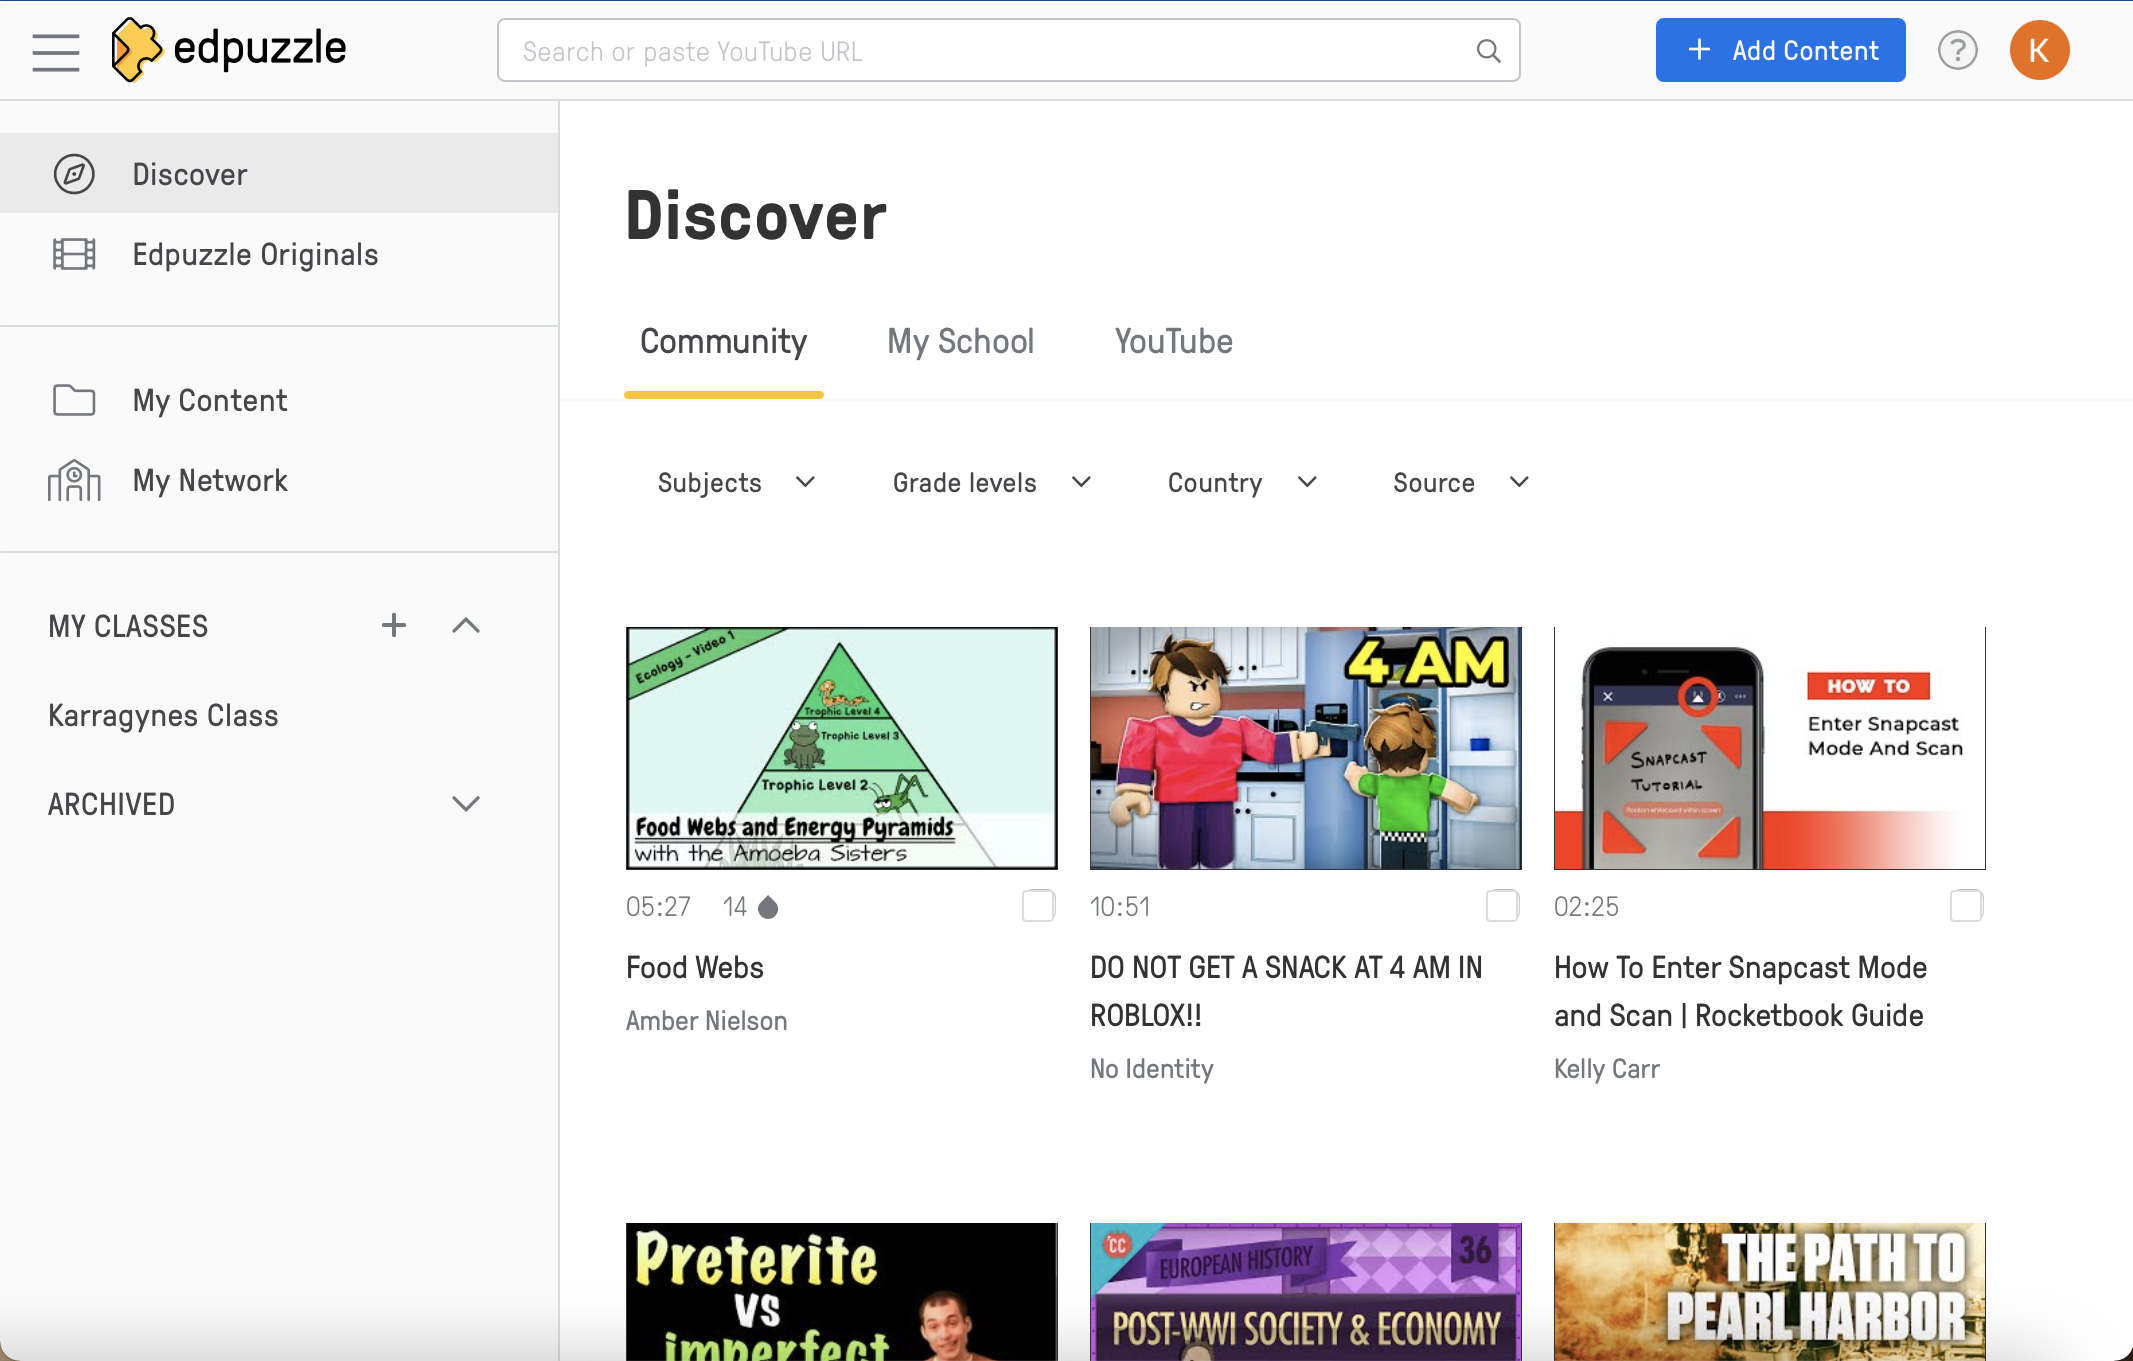Select Discover in the sidebar
The width and height of the screenshot is (2133, 1361).
(279, 174)
